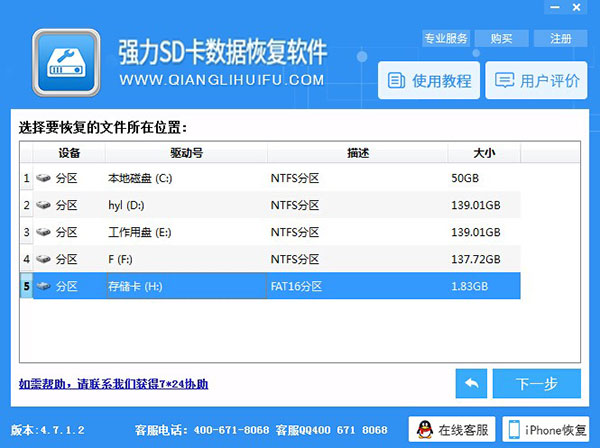Sort by 大小 column header
The height and width of the screenshot is (448, 600).
[x=484, y=153]
